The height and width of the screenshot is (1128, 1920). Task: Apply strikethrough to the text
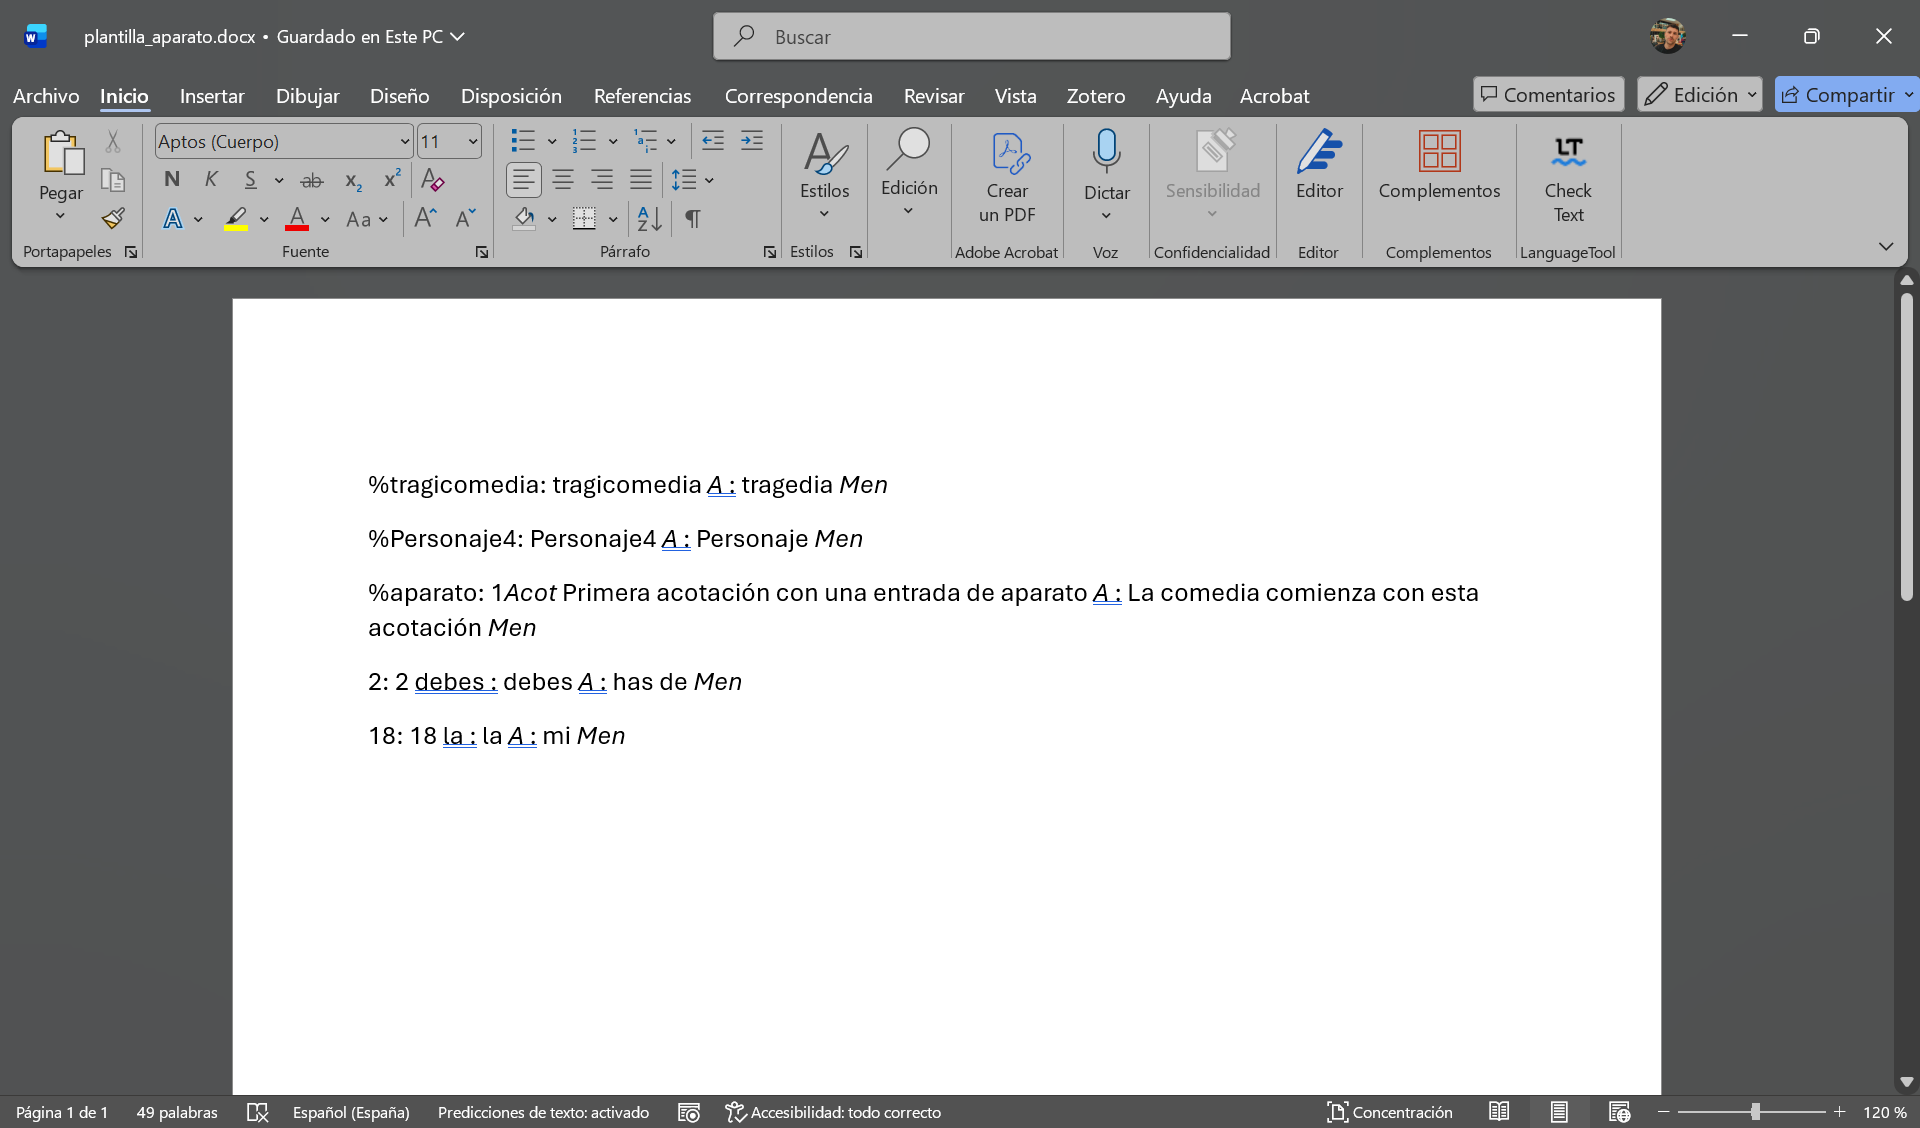pyautogui.click(x=312, y=180)
